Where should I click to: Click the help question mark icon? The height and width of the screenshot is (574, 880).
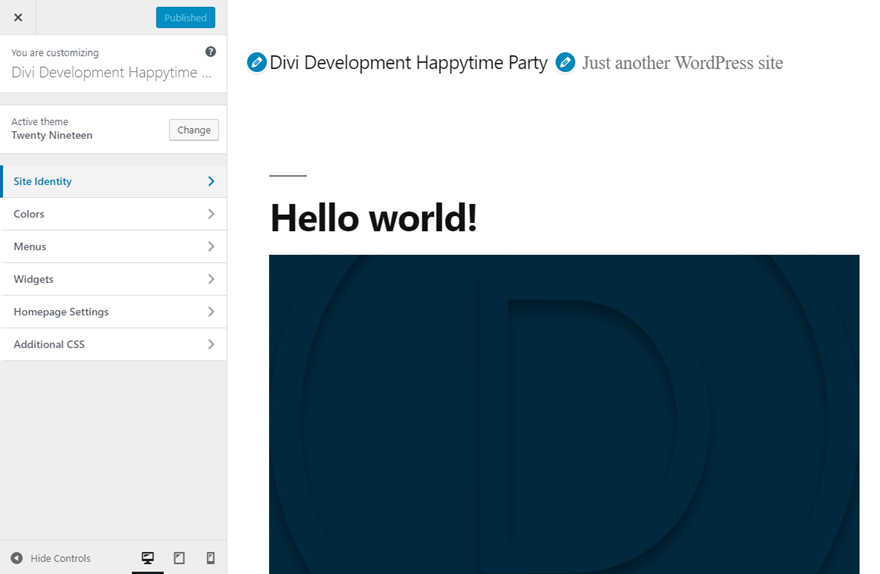coord(210,52)
